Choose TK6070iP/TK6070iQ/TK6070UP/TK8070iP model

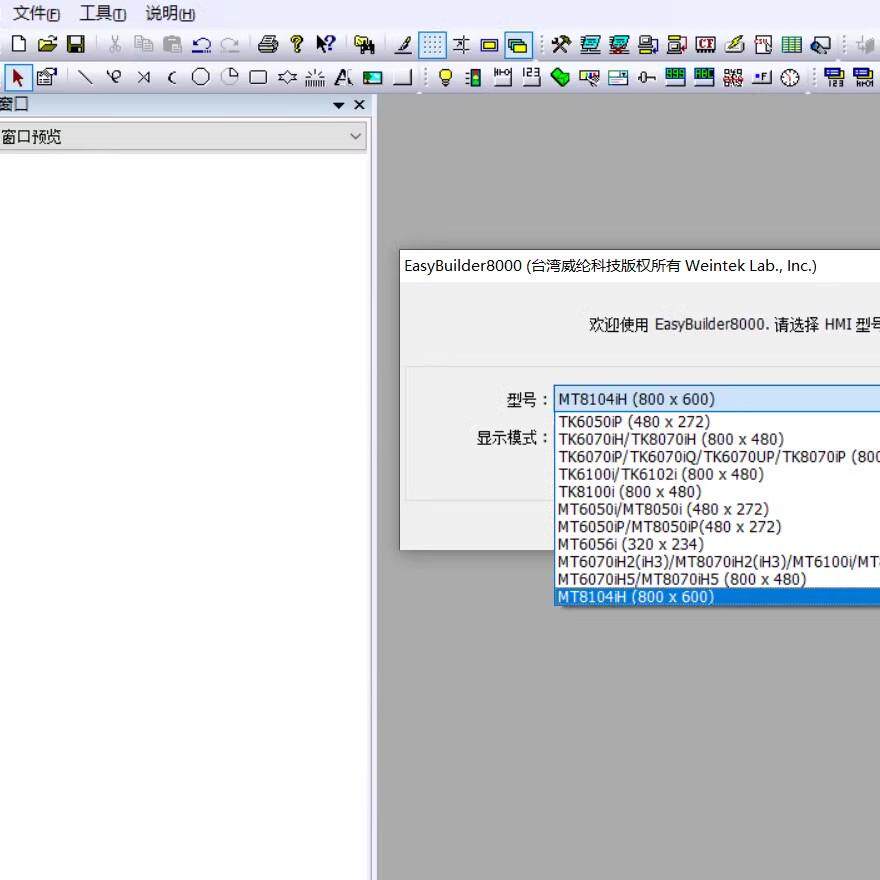point(717,456)
